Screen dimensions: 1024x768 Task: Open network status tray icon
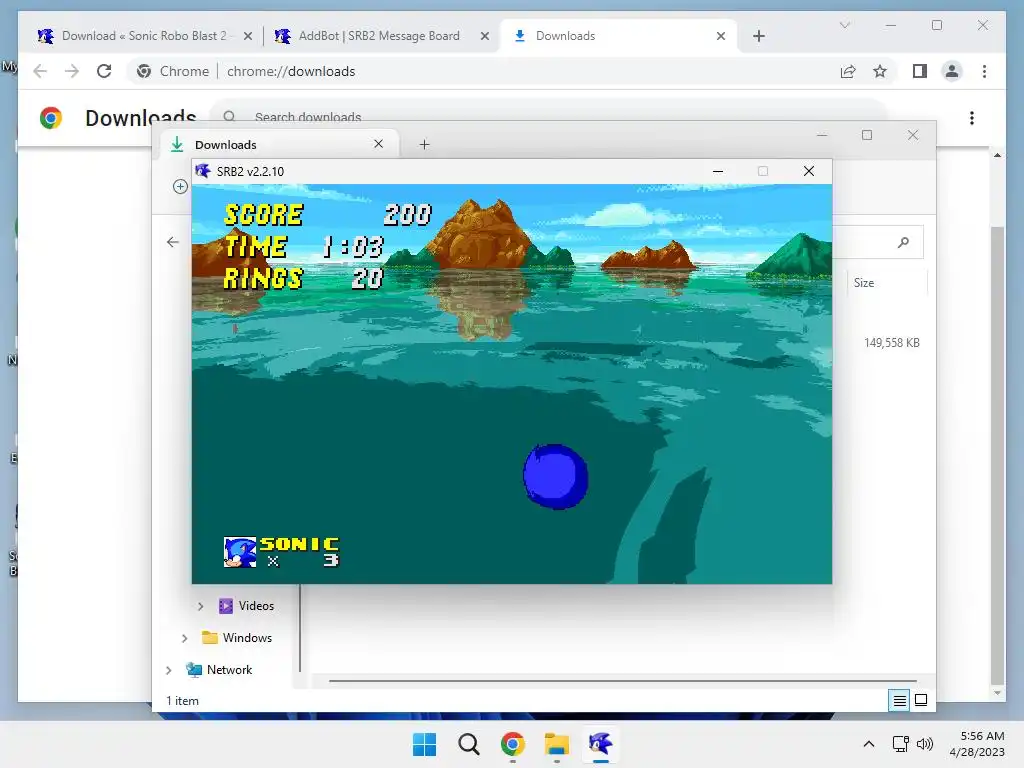pyautogui.click(x=901, y=744)
